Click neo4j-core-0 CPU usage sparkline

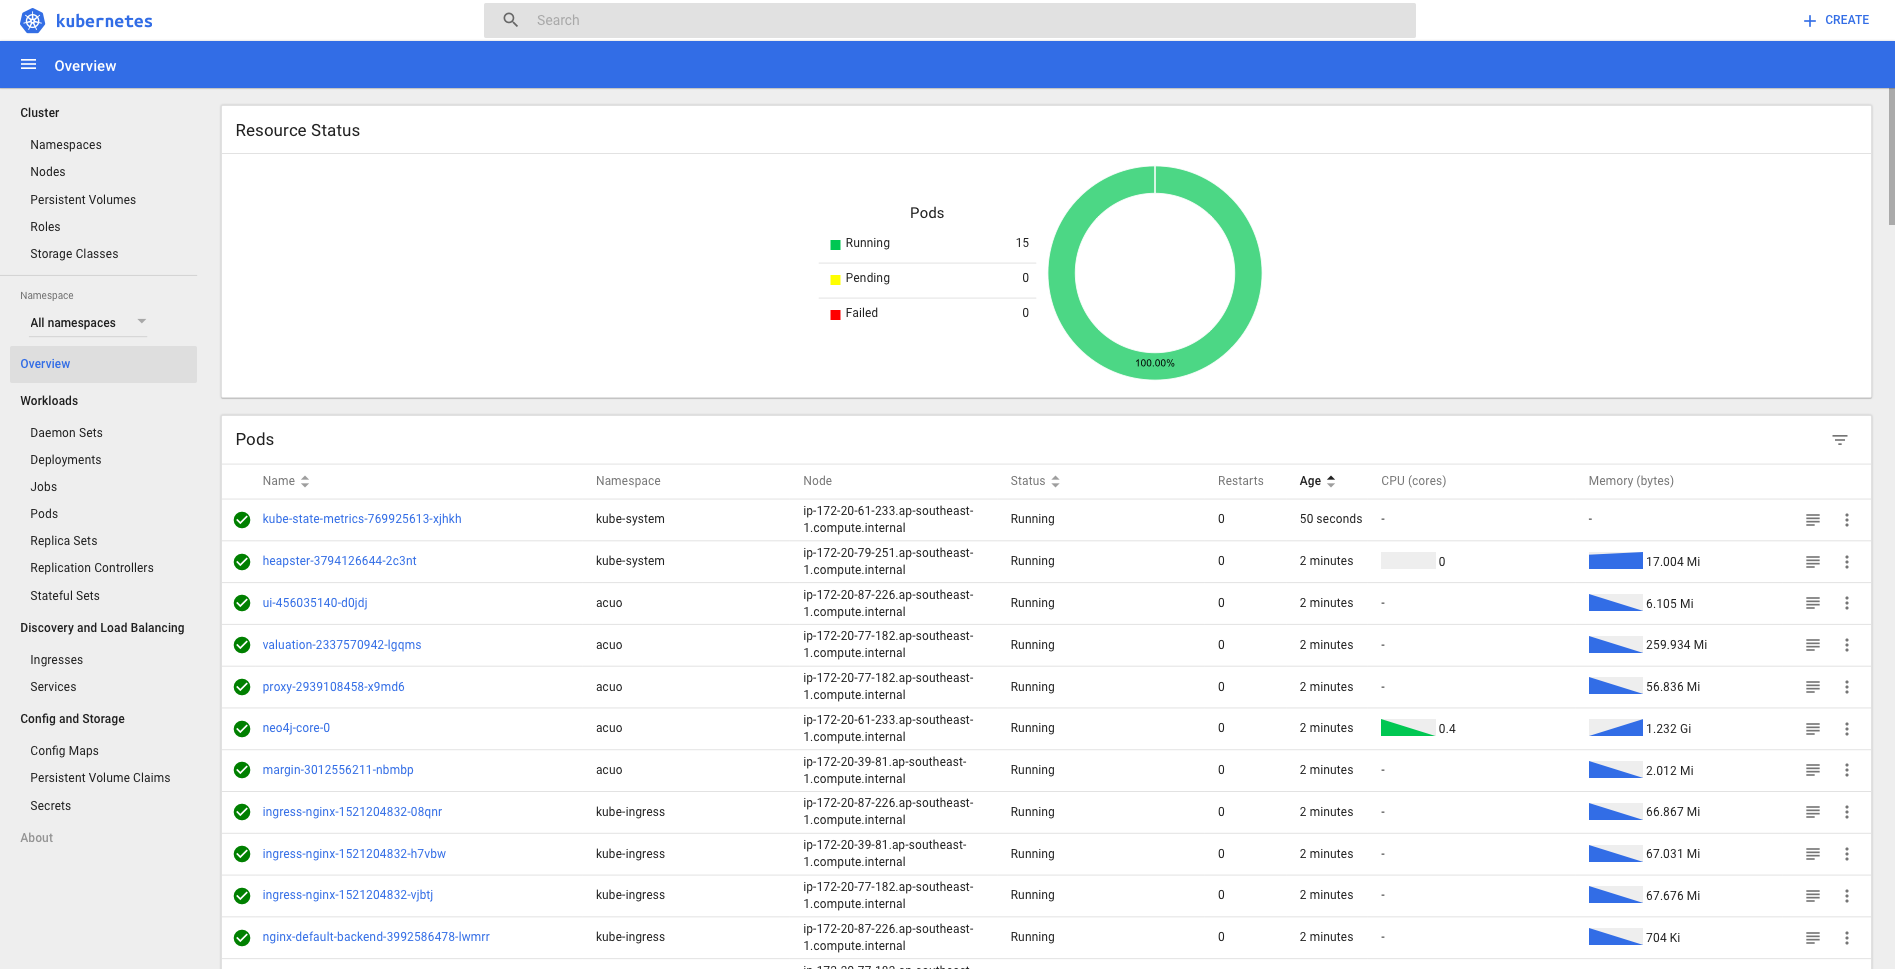click(x=1407, y=728)
